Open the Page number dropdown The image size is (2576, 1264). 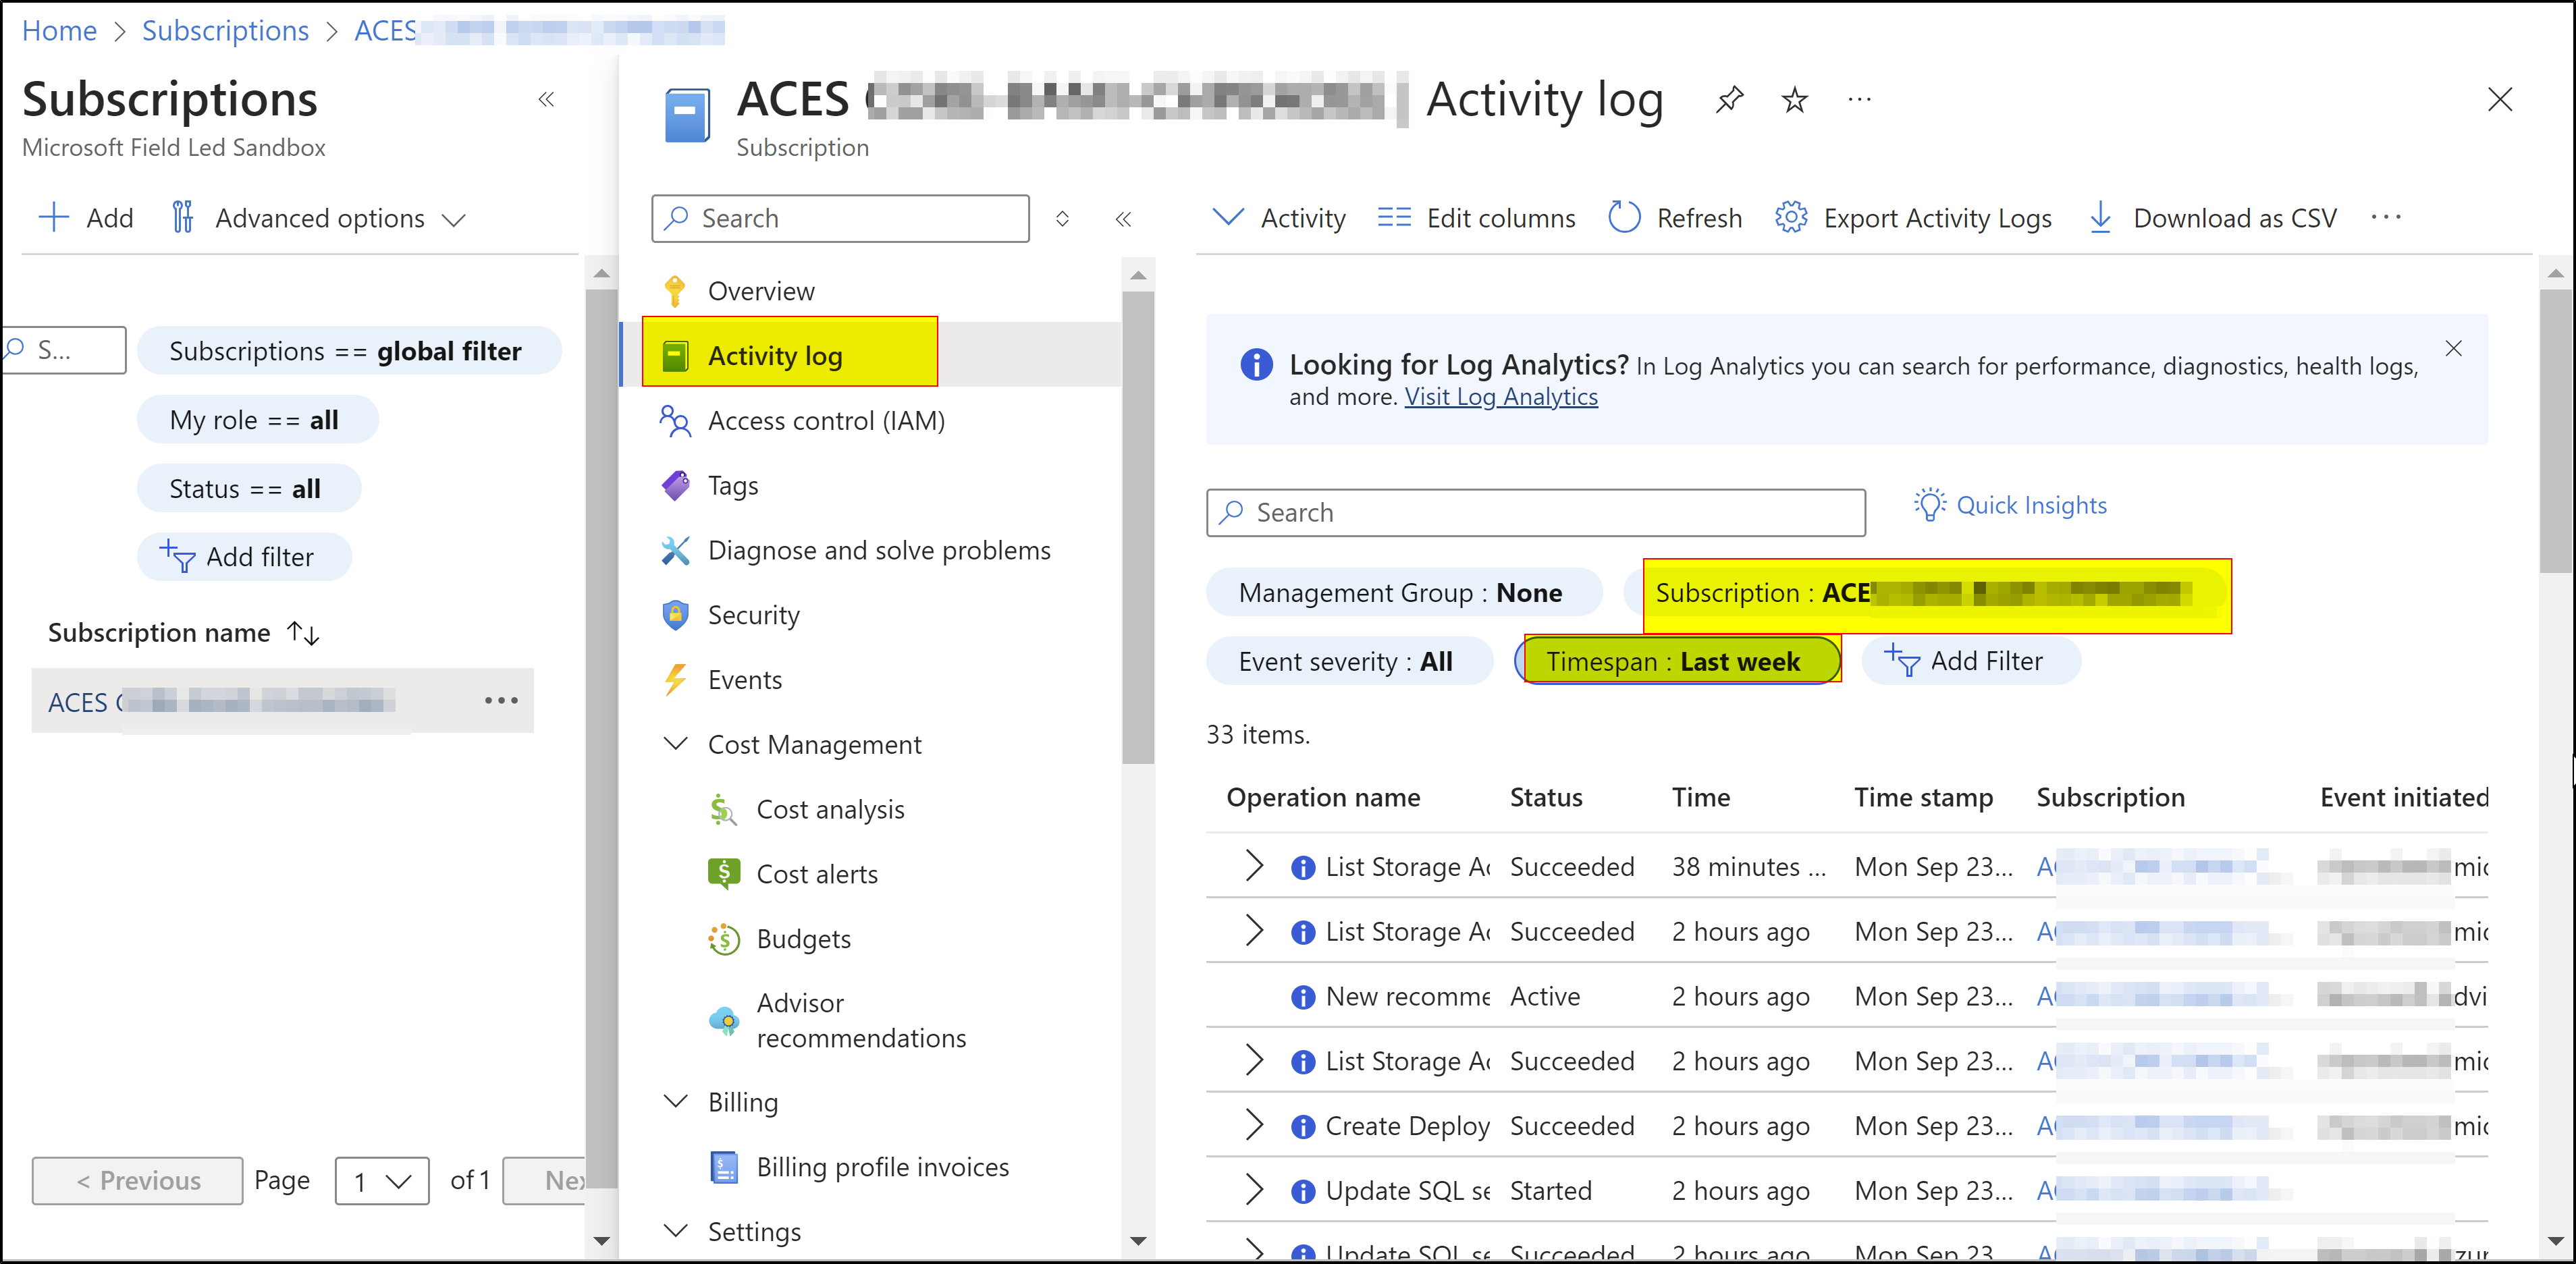coord(382,1181)
